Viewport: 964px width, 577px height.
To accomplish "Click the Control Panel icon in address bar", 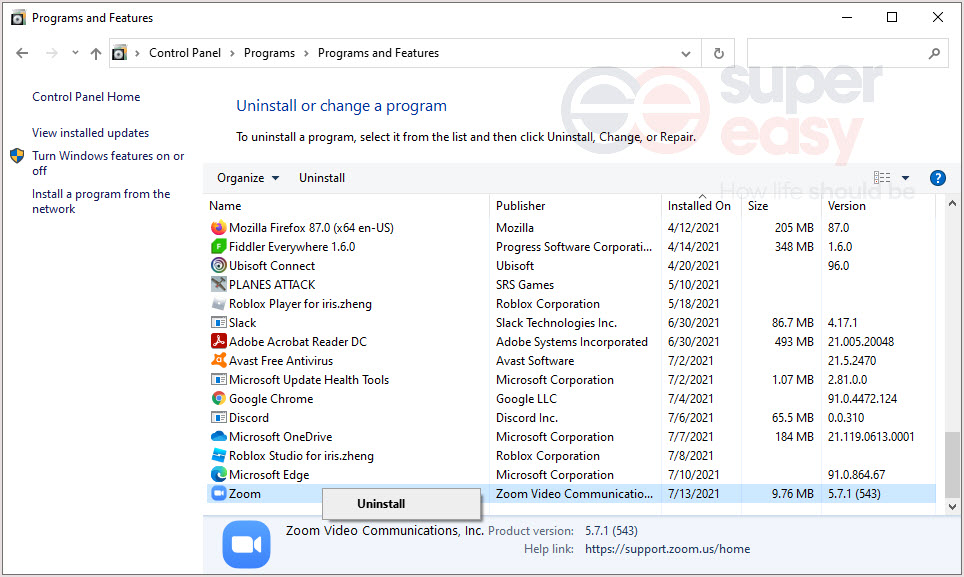I will click(120, 53).
